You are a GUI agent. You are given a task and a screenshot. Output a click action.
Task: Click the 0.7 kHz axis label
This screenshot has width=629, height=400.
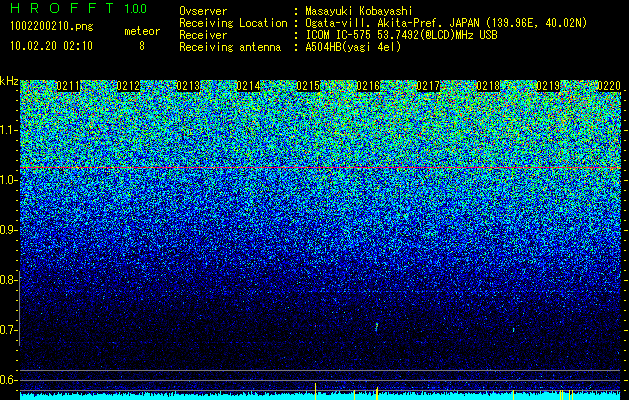pos(7,330)
